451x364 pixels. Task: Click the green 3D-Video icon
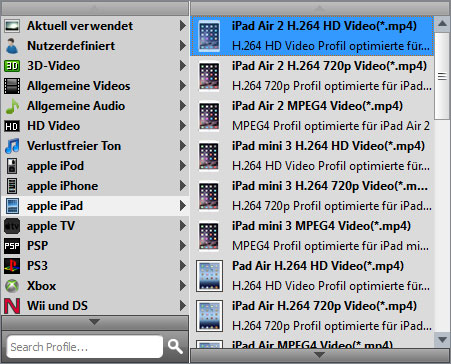pyautogui.click(x=12, y=66)
